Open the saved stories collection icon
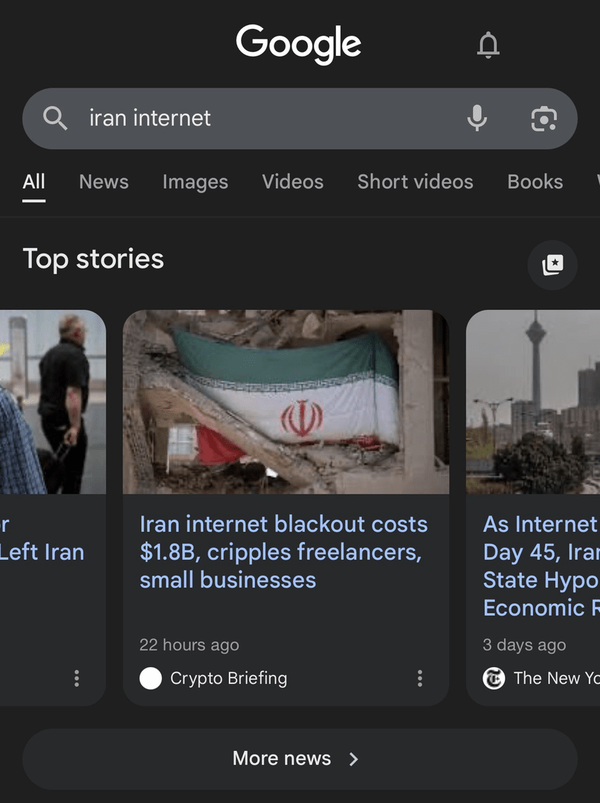This screenshot has width=600, height=803. pos(552,265)
